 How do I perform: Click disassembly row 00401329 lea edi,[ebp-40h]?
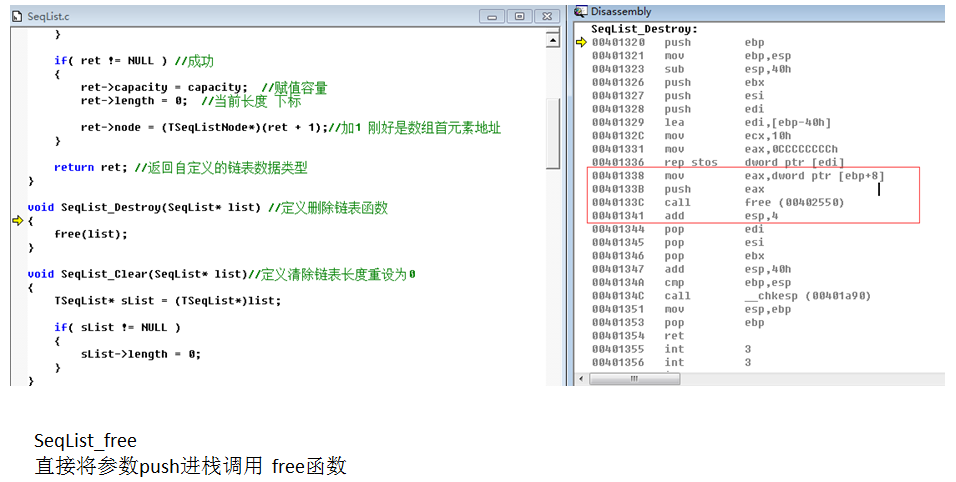(712, 122)
